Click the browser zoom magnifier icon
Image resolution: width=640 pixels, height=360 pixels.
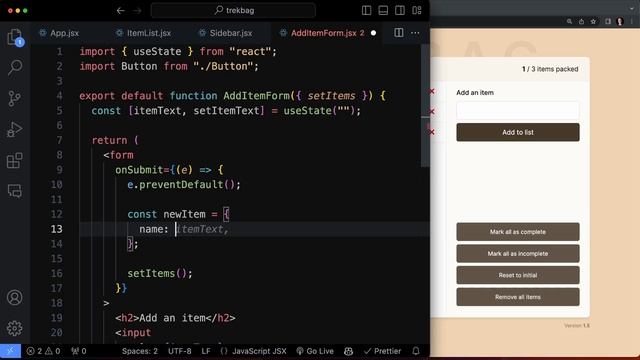pos(569,22)
